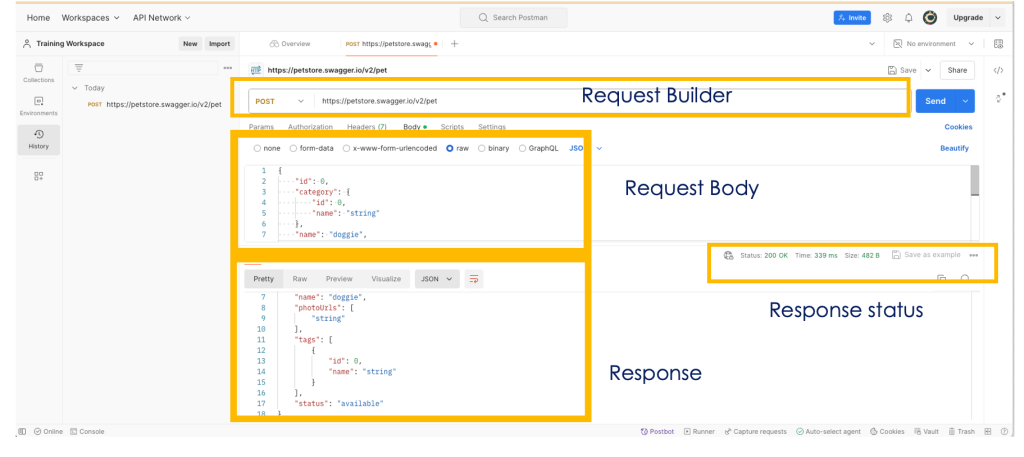Open the code snippet icon
The image size is (1024, 457).
[x=997, y=70]
